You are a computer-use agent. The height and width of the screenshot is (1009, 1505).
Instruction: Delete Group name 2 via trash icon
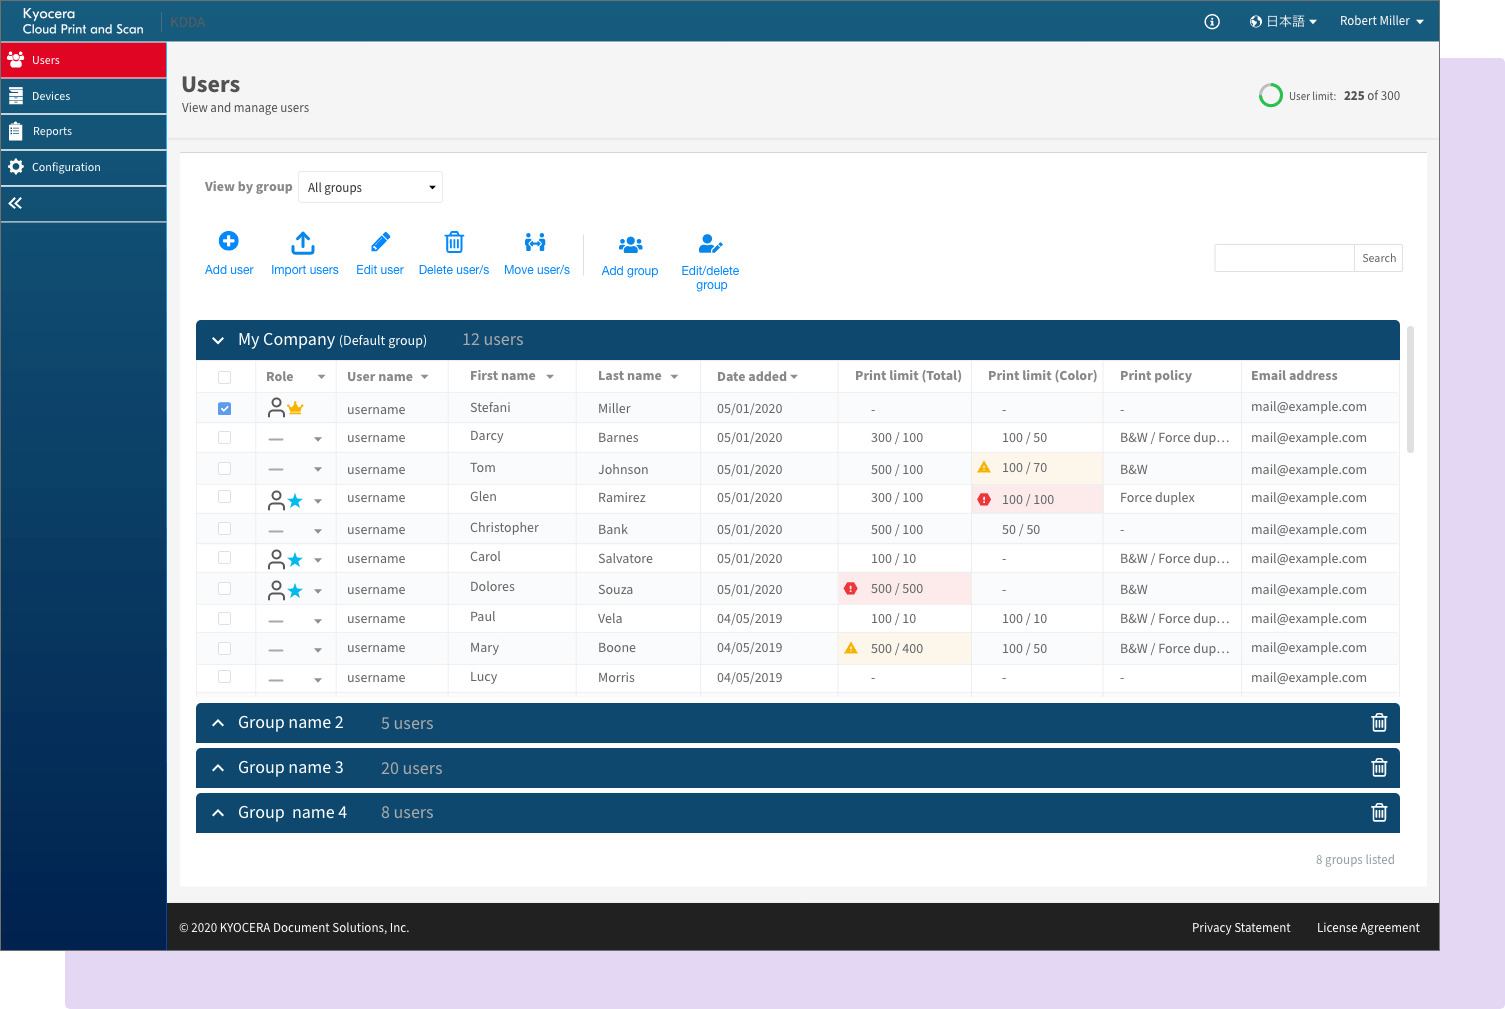tap(1379, 723)
